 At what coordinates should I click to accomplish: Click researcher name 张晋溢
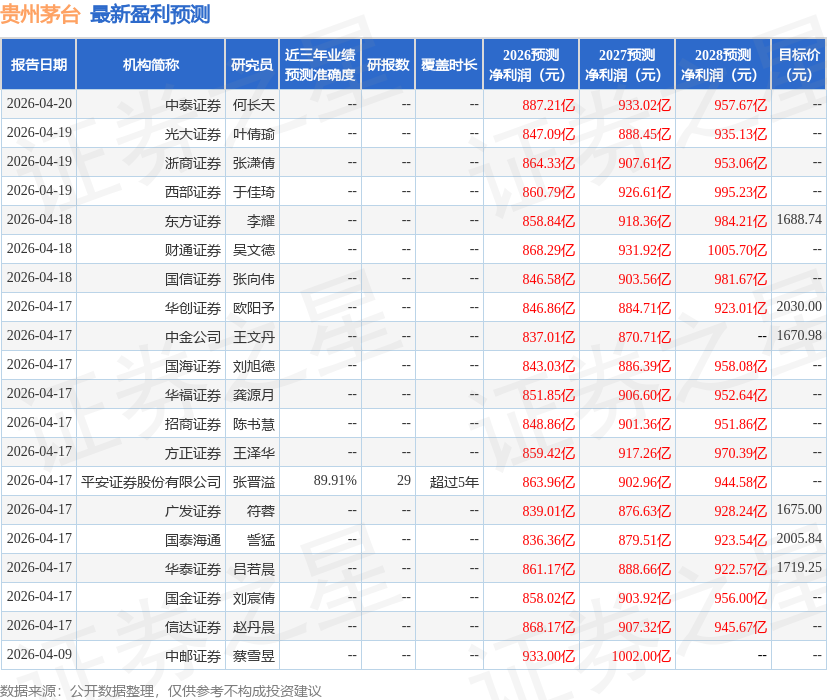[x=253, y=481]
